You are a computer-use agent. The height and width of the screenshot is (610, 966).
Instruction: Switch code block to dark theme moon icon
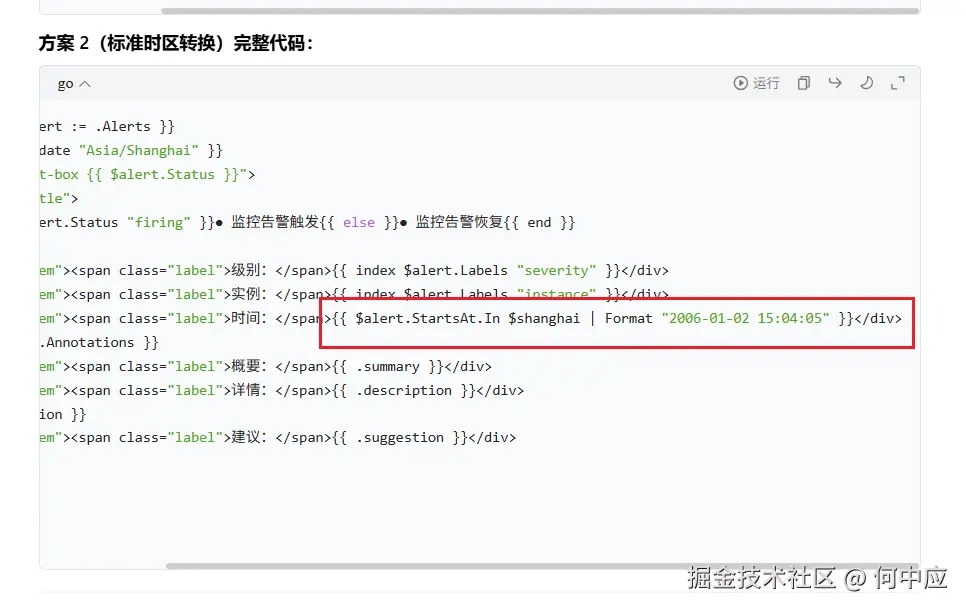pos(866,83)
